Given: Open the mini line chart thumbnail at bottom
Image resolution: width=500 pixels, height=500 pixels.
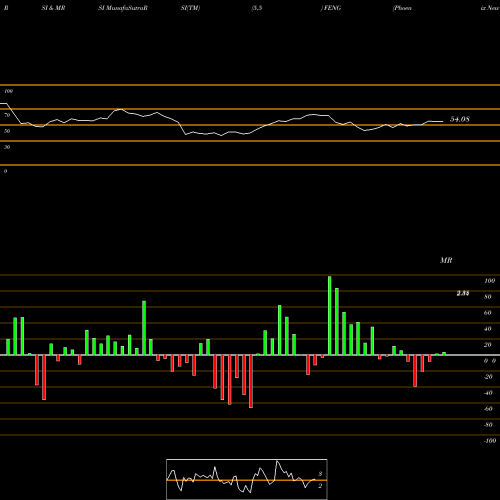Looking at the screenshot, I should pyautogui.click(x=247, y=479).
